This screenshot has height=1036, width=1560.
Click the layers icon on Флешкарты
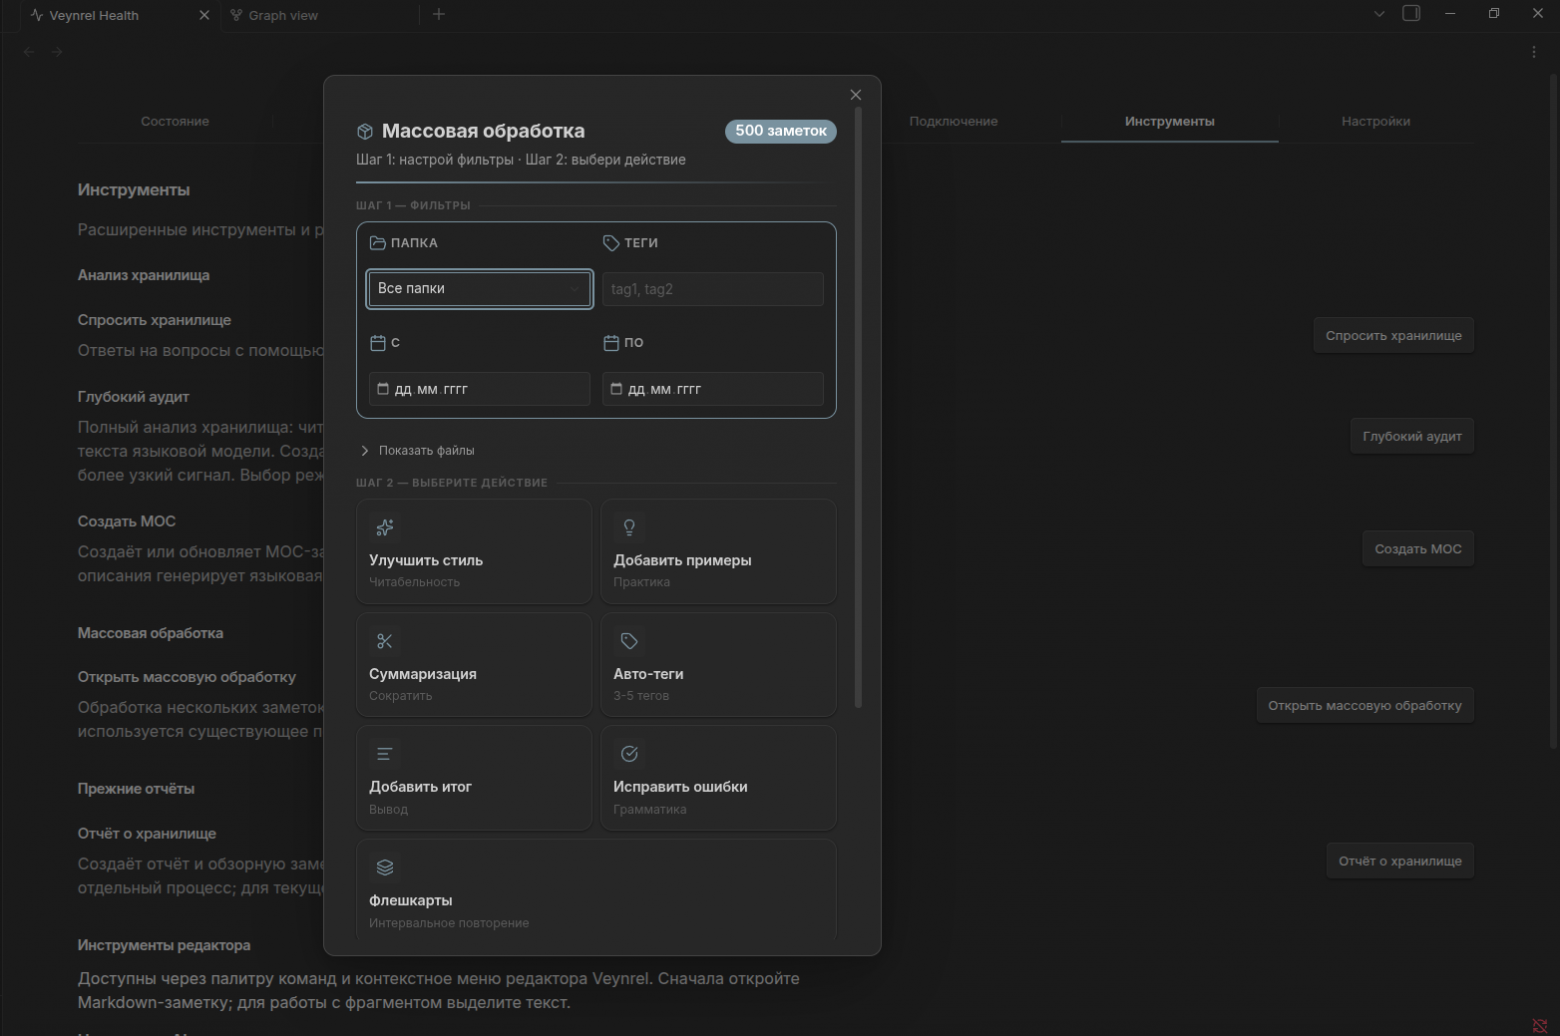point(385,867)
